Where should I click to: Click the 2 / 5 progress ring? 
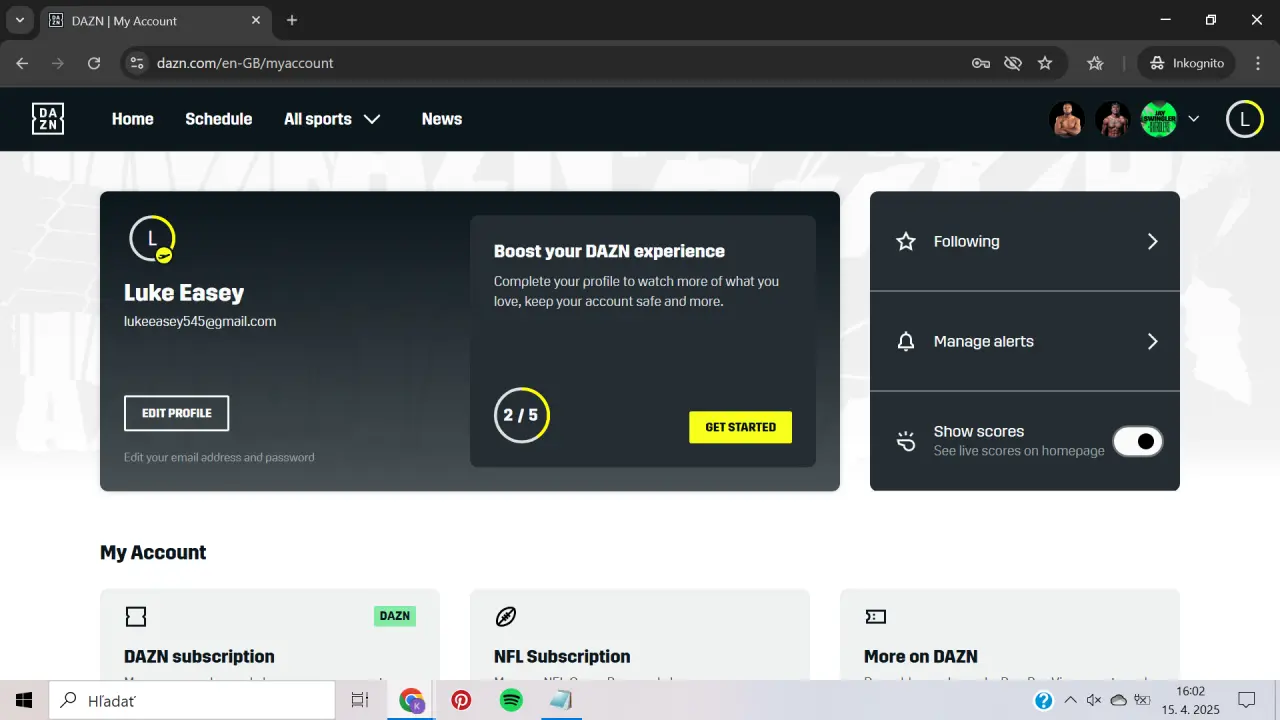[x=521, y=415]
